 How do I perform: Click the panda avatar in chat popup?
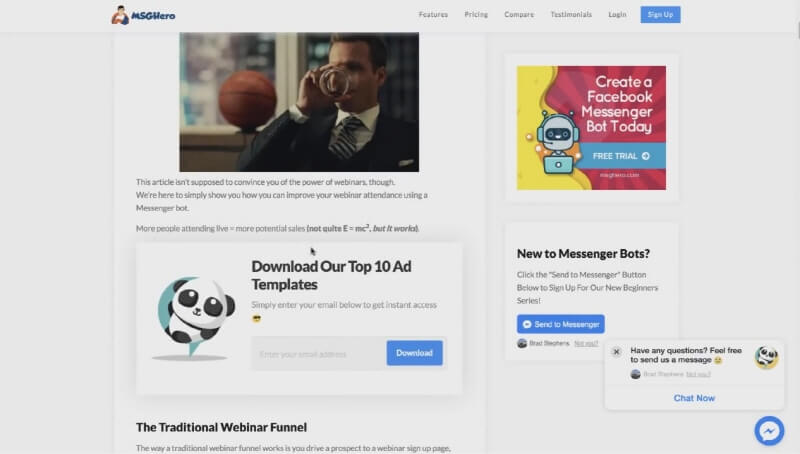(x=766, y=357)
